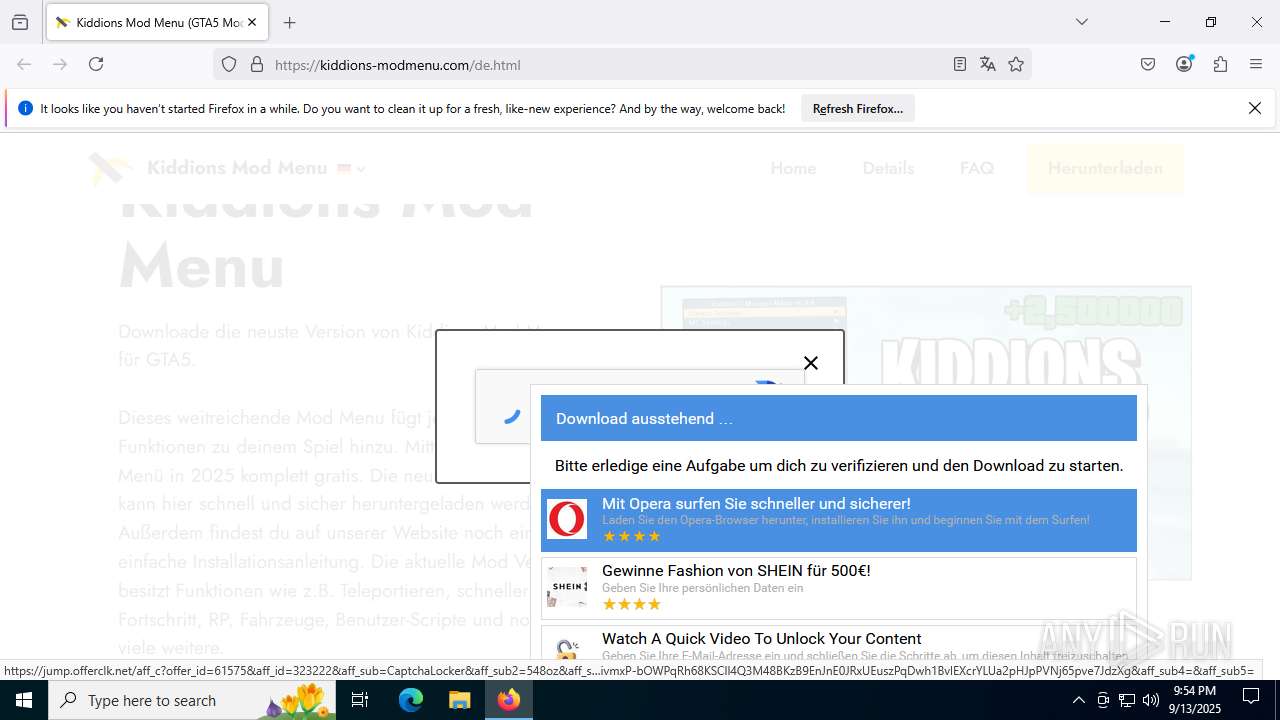Viewport: 1280px width, 720px height.
Task: Open Firefox View recent browsing icon
Action: pyautogui.click(x=20, y=22)
